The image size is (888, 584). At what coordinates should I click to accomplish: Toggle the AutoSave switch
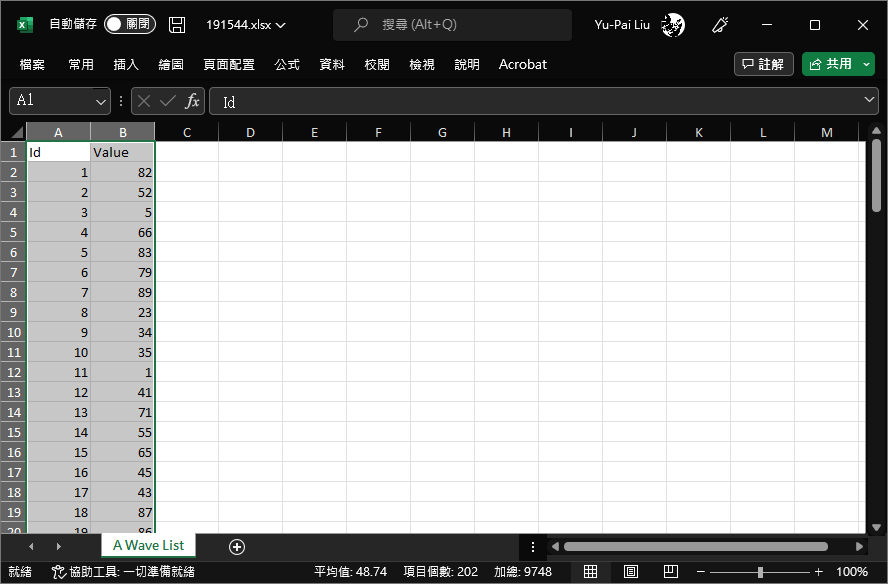[130, 24]
